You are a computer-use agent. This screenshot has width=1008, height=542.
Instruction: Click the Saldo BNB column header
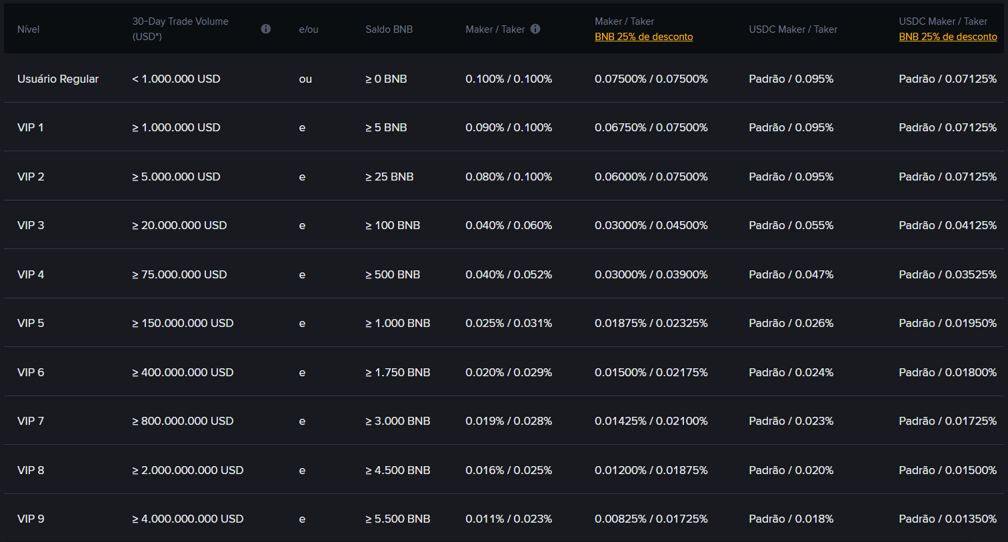pyautogui.click(x=389, y=29)
